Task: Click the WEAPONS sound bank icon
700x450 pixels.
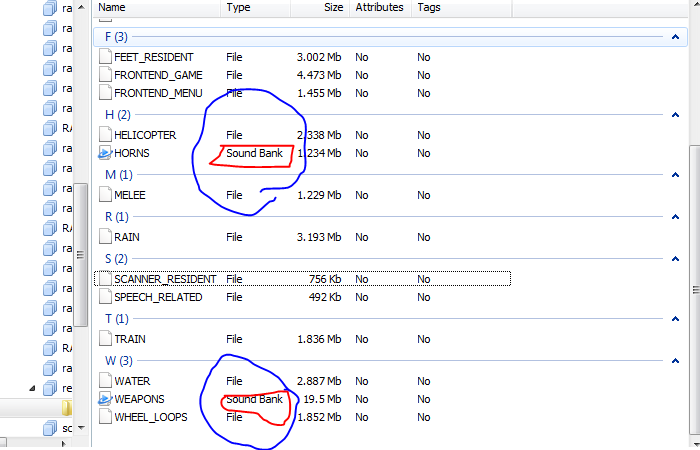Action: tap(105, 399)
